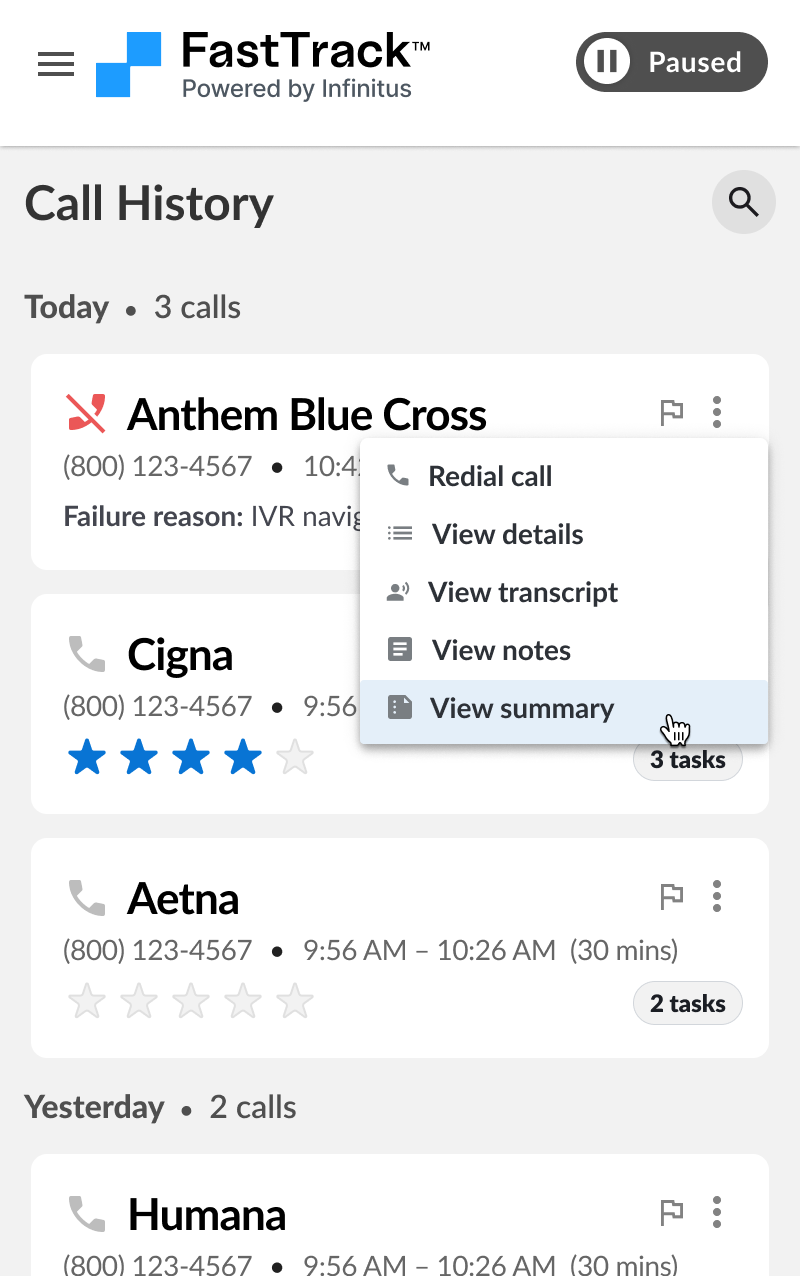800x1276 pixels.
Task: Click the phone icon beside Cigna
Action: coord(87,654)
